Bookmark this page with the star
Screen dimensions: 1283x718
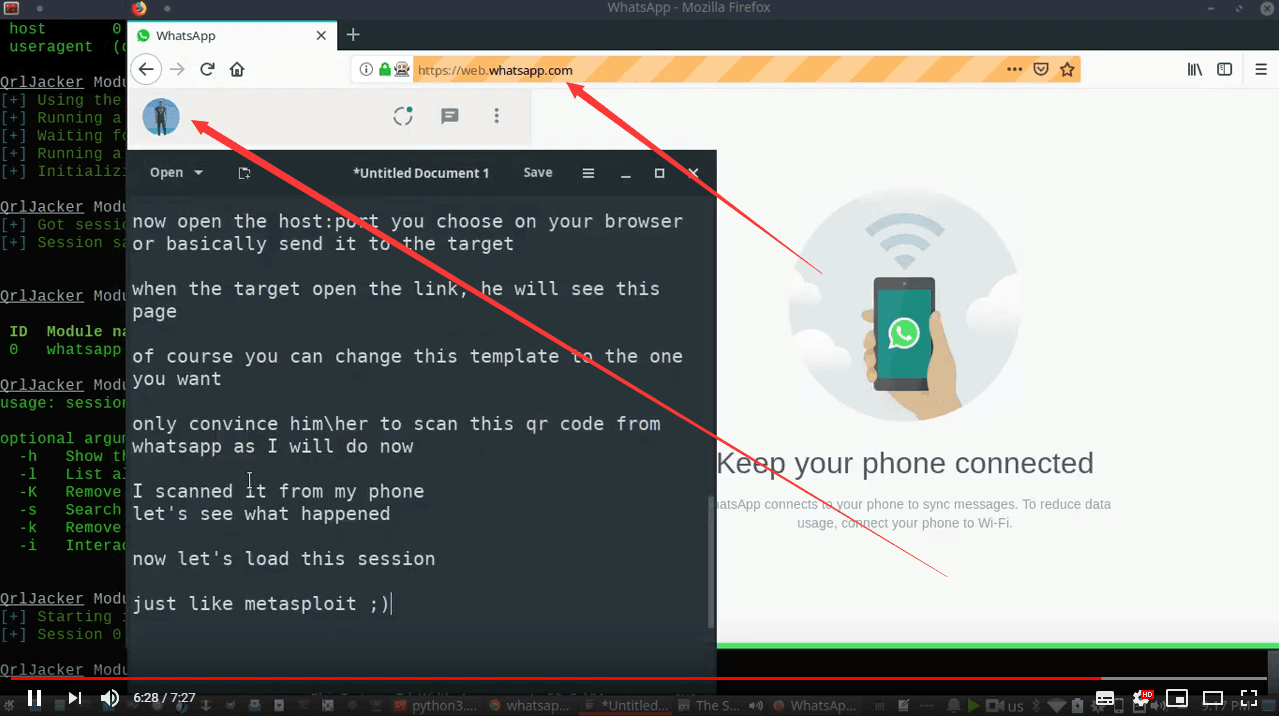pyautogui.click(x=1067, y=70)
